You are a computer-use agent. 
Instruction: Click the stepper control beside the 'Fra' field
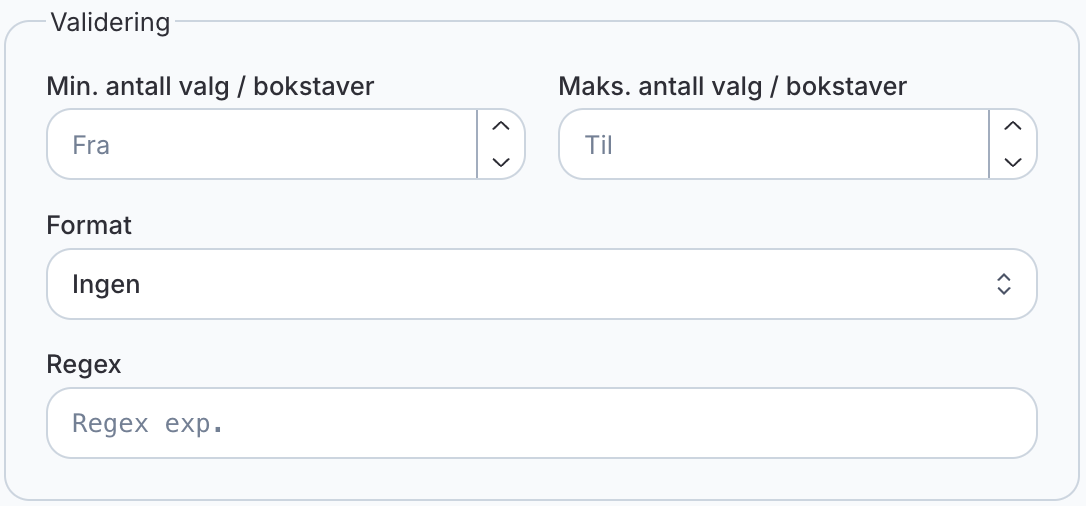pos(501,144)
